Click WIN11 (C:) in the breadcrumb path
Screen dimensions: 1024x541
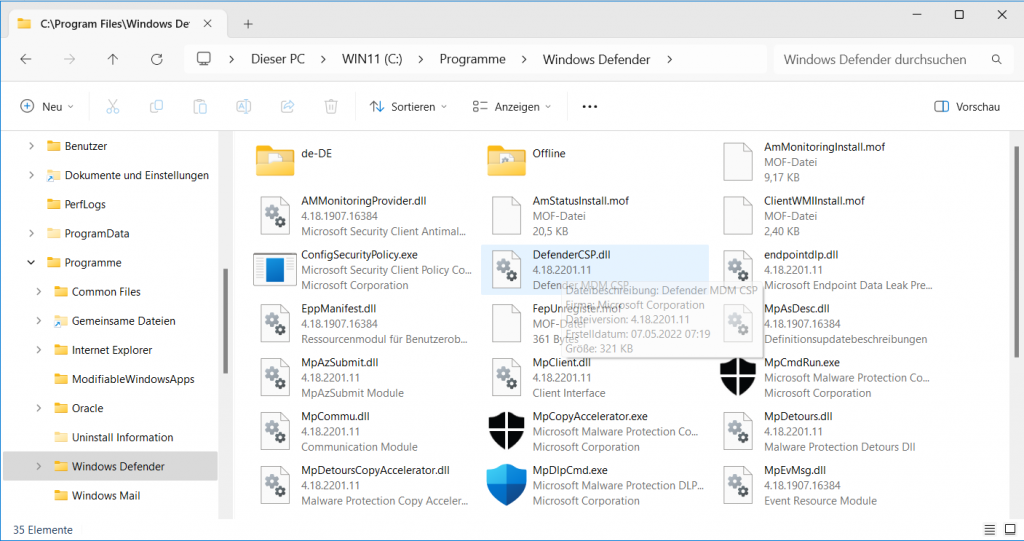(372, 59)
